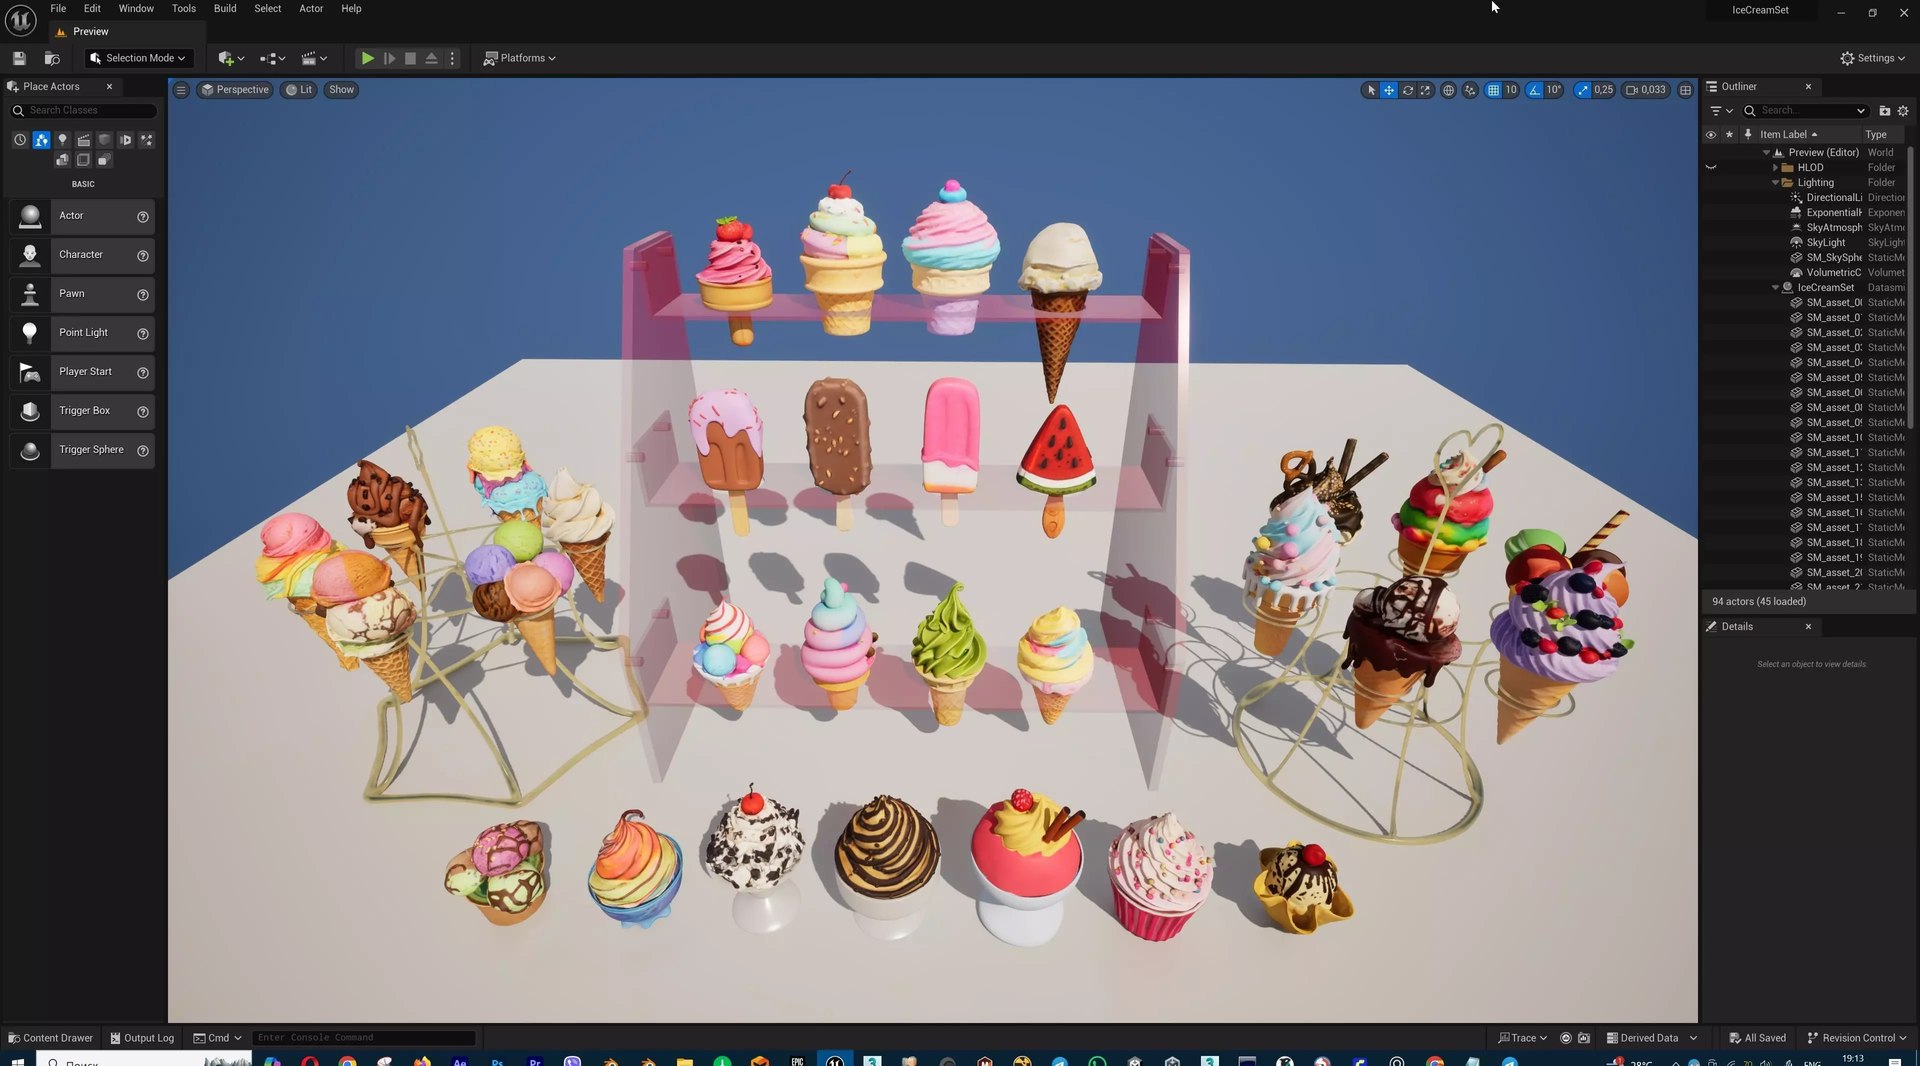Select the Point Light actor entry
The height and width of the screenshot is (1066, 1920).
[x=82, y=333]
